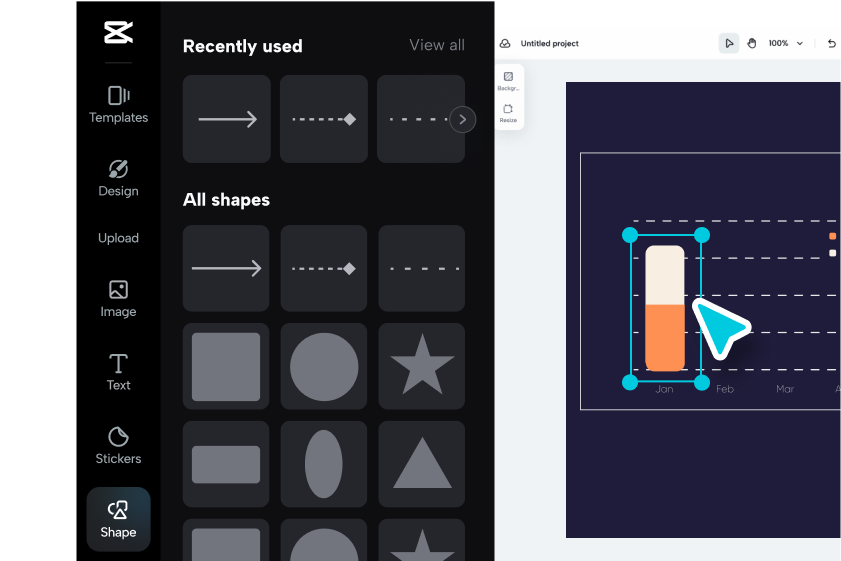The image size is (841, 561).
Task: Select the cream bar segment on canvas
Action: [x=665, y=275]
